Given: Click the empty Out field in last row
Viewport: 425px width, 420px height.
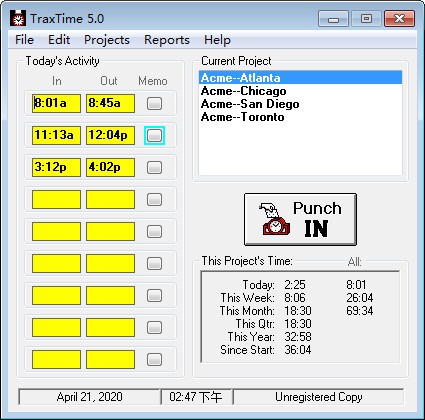Looking at the screenshot, I should click(110, 359).
